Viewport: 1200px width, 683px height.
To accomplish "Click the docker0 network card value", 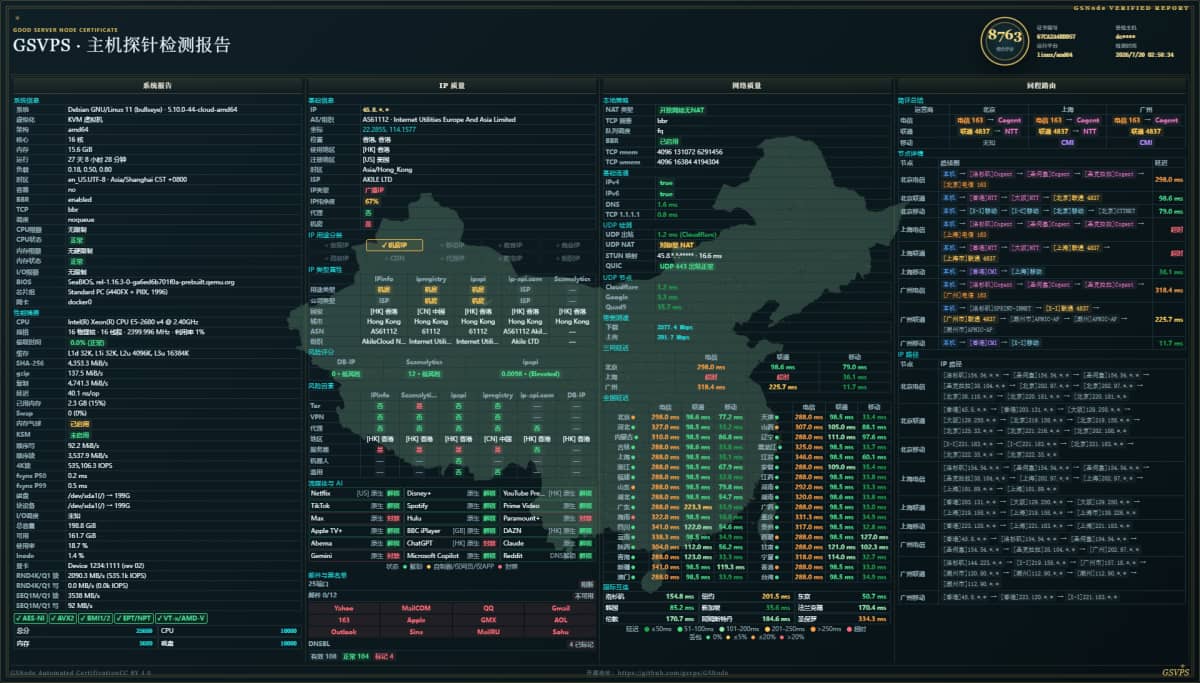I will [x=79, y=301].
